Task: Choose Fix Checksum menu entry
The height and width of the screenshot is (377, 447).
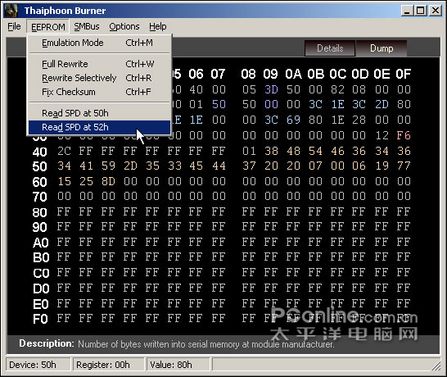Action: (x=99, y=92)
